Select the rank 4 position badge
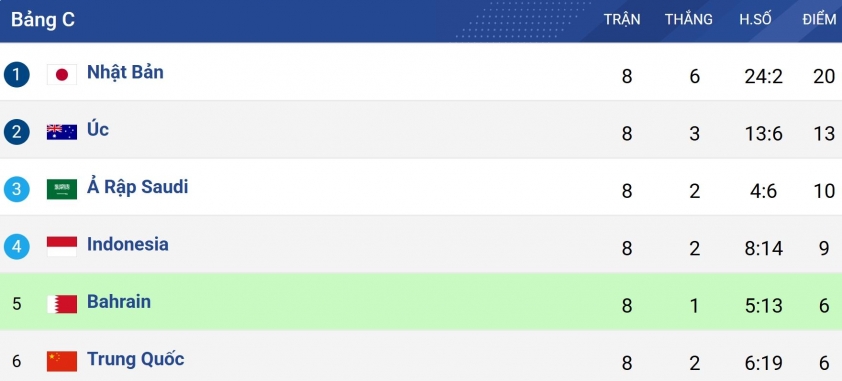The image size is (842, 381). (17, 247)
